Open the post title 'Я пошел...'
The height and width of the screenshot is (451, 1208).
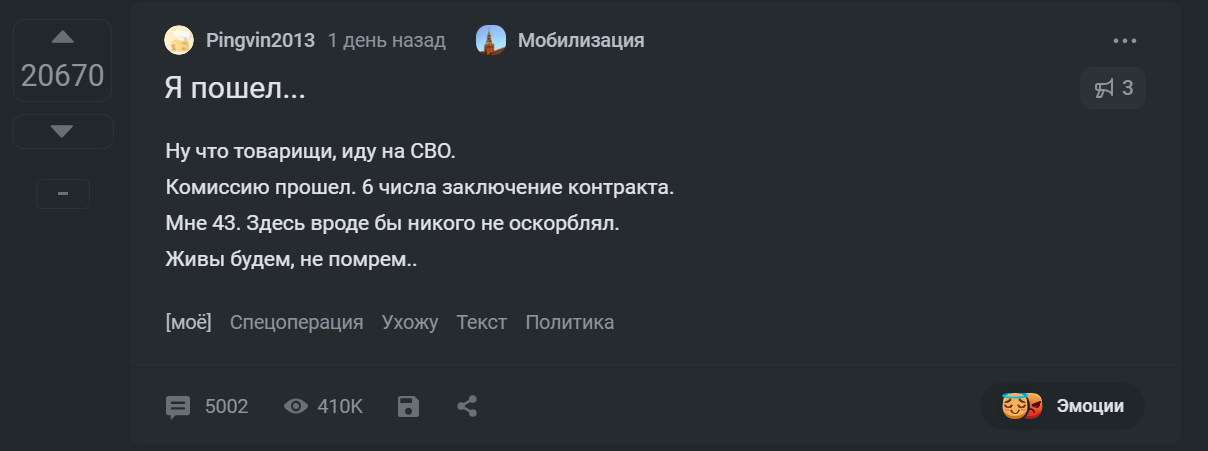[x=235, y=88]
